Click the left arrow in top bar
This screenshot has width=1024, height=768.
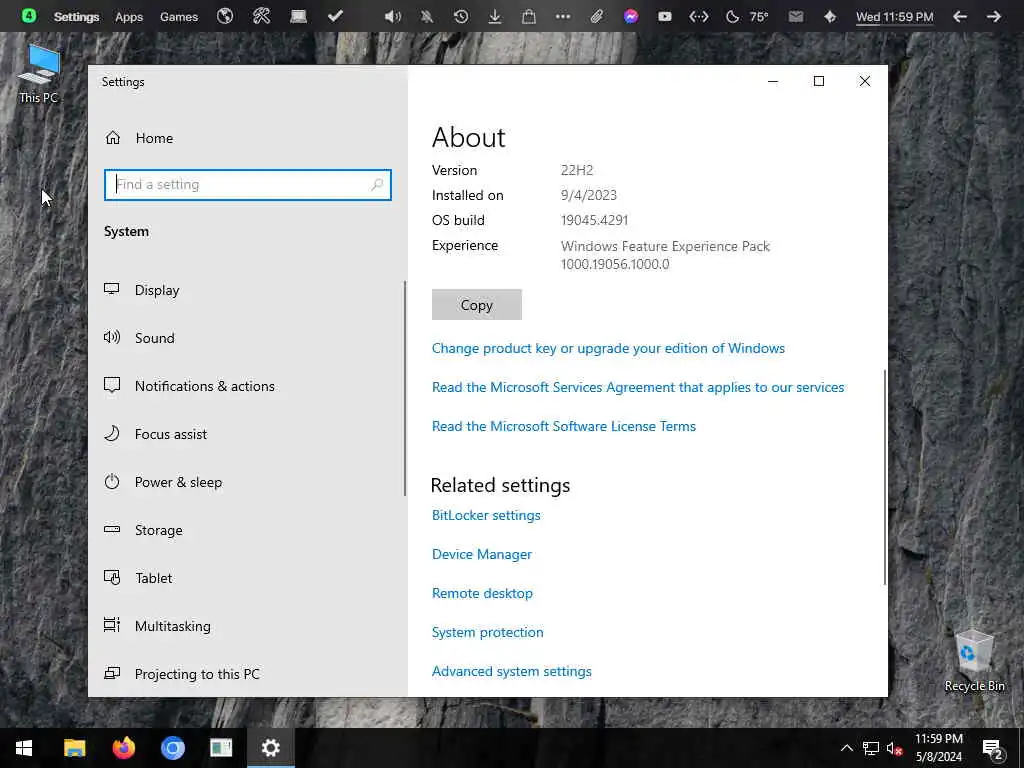tap(959, 17)
